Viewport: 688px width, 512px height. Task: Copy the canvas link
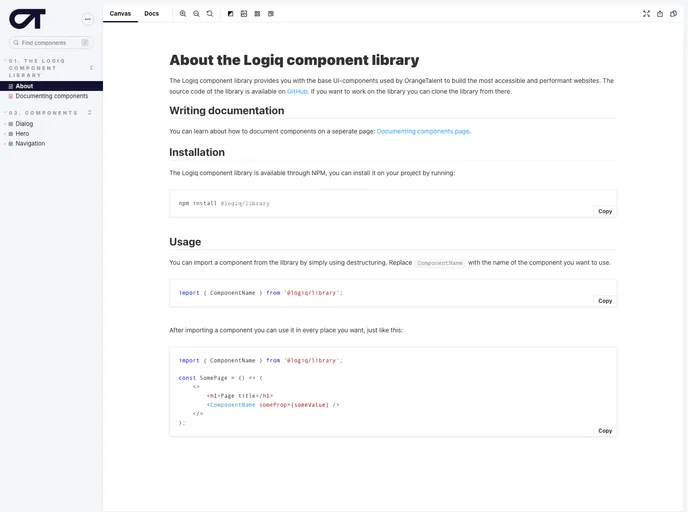pos(674,14)
